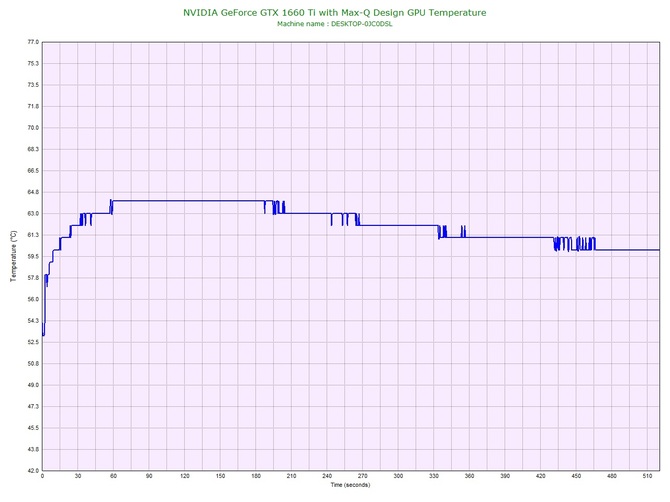The width and height of the screenshot is (670, 502).
Task: Click the 59.5 y-axis value
Action: 33,256
